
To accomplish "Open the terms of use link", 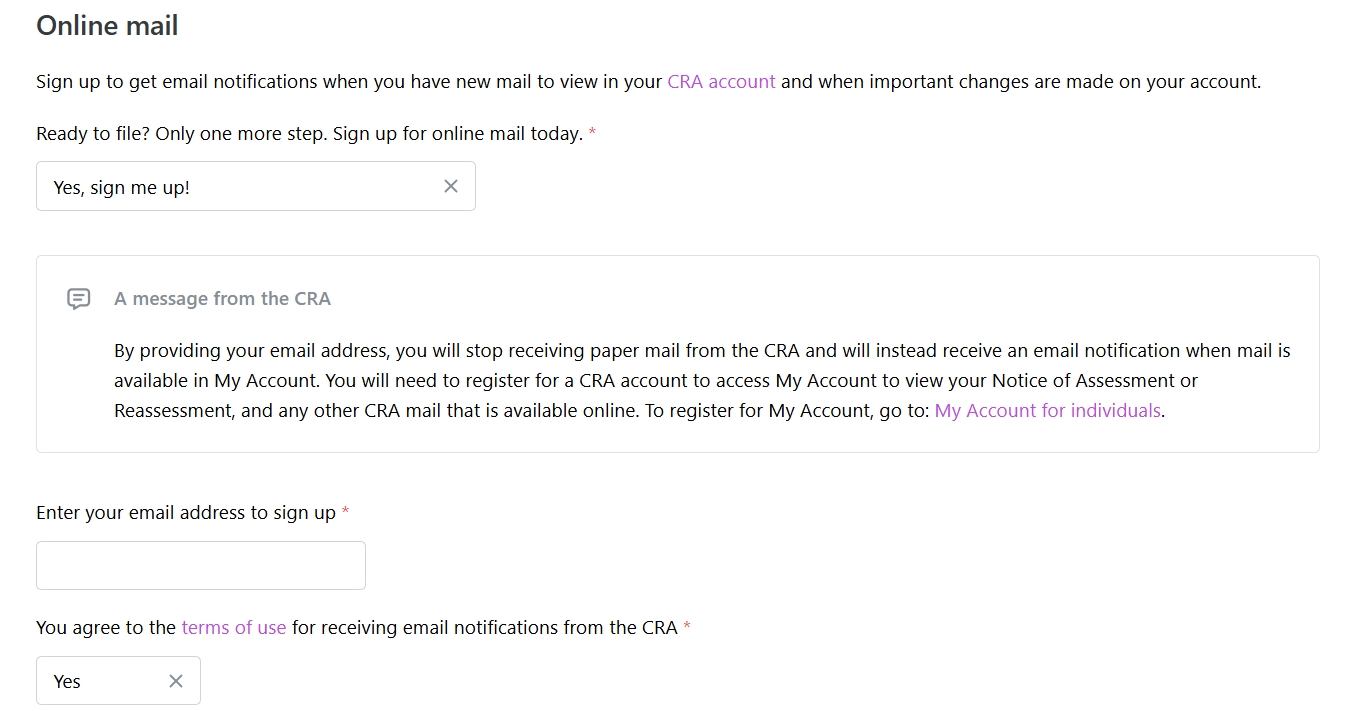I will pos(234,628).
